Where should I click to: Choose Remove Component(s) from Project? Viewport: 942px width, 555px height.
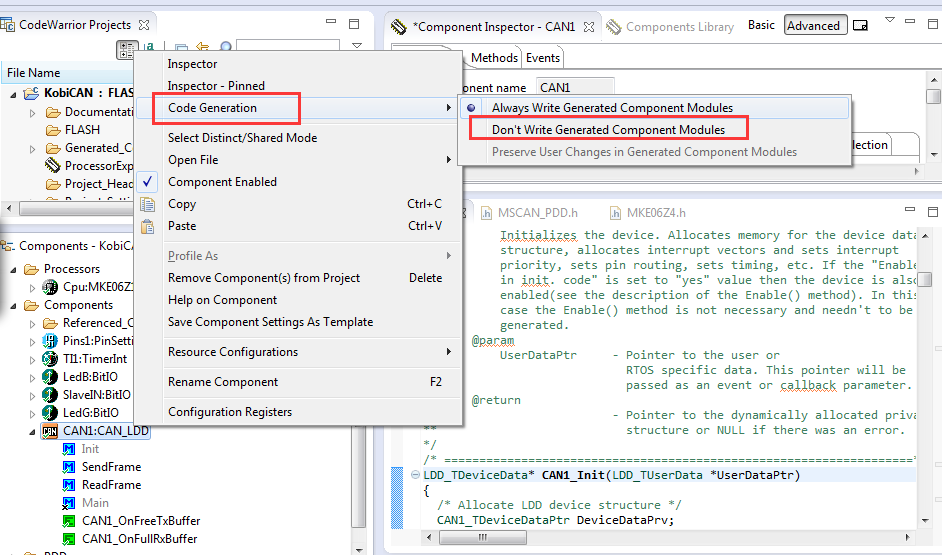tap(299, 278)
